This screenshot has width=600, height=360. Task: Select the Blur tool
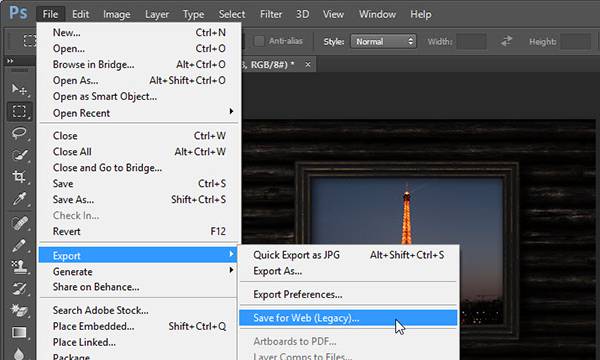point(19,353)
